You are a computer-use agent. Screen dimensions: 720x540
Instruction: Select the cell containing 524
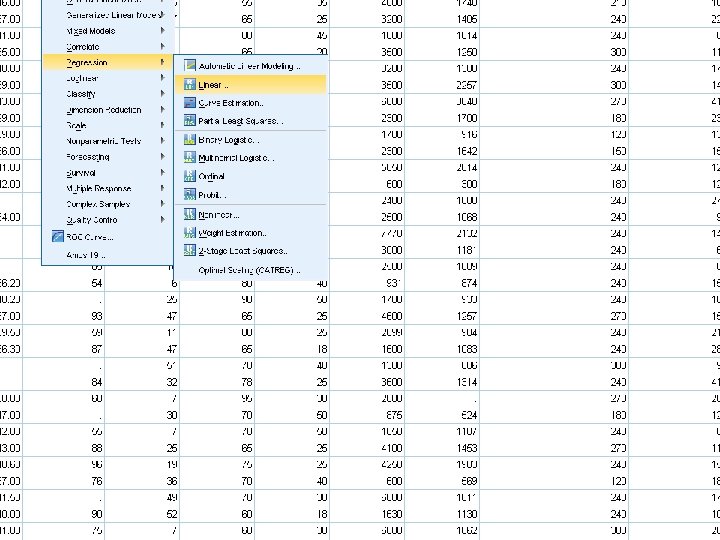442,415
